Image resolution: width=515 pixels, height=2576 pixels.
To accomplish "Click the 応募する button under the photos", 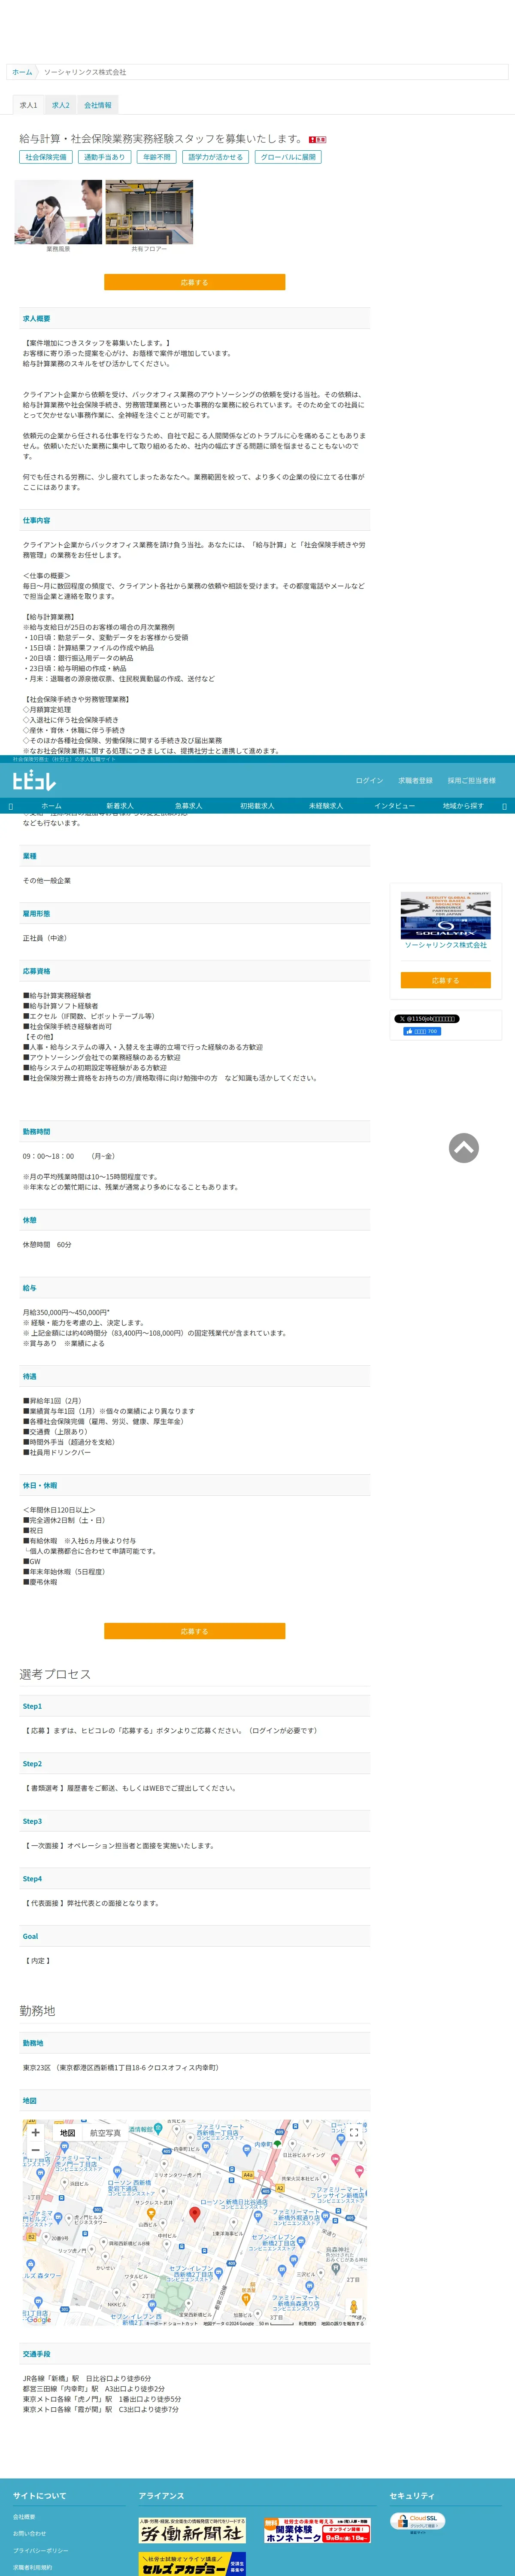I will coord(194,283).
